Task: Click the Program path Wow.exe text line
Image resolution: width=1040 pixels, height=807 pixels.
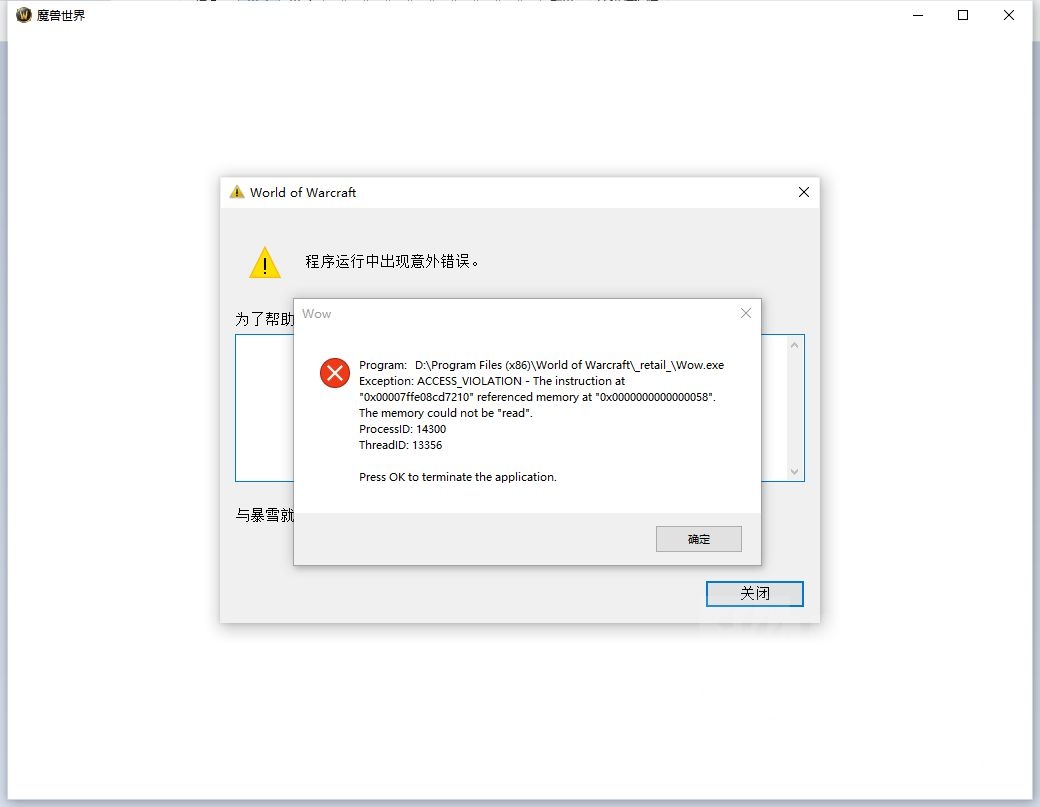Action: point(541,365)
